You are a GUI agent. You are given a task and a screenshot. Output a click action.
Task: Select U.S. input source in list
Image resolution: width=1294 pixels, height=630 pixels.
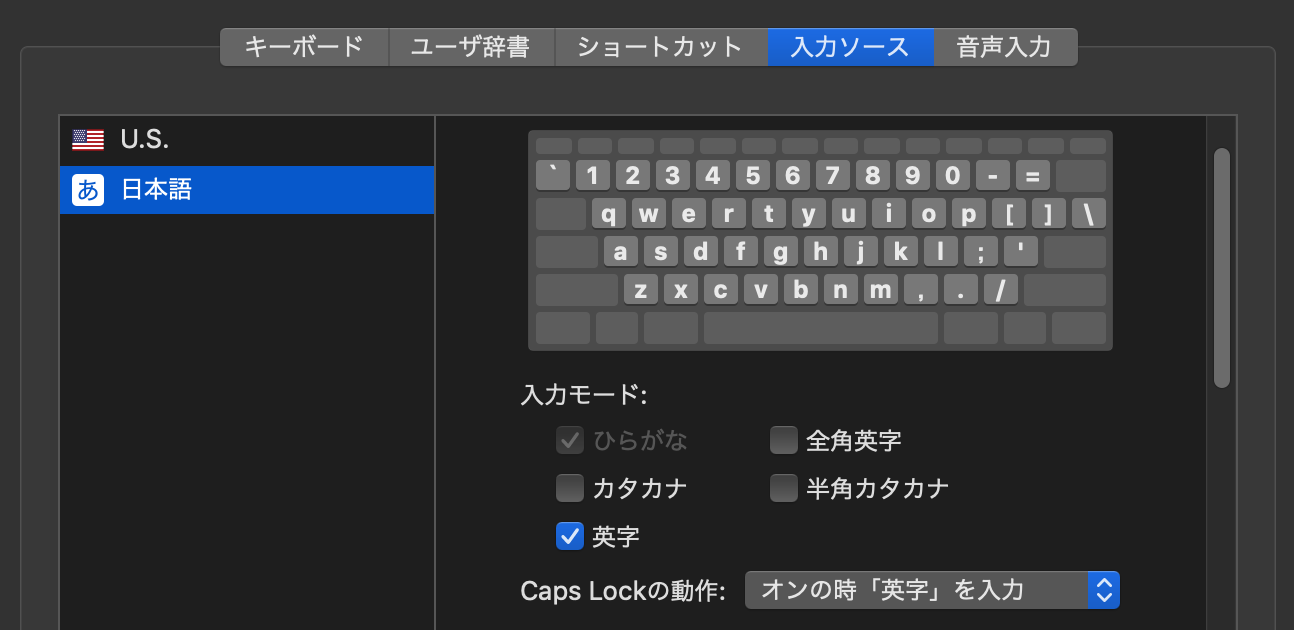[247, 140]
